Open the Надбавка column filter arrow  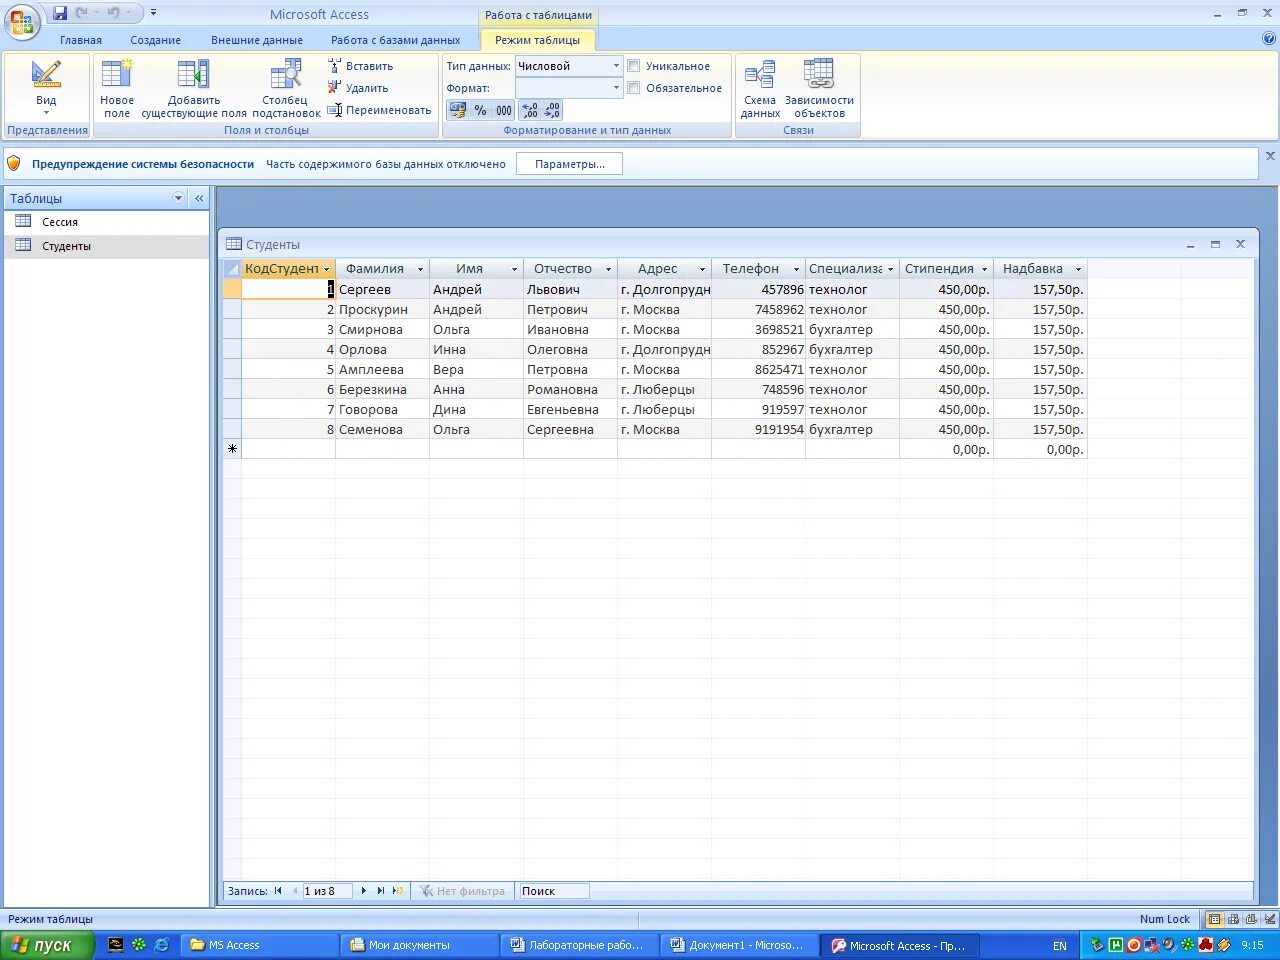[1078, 269]
